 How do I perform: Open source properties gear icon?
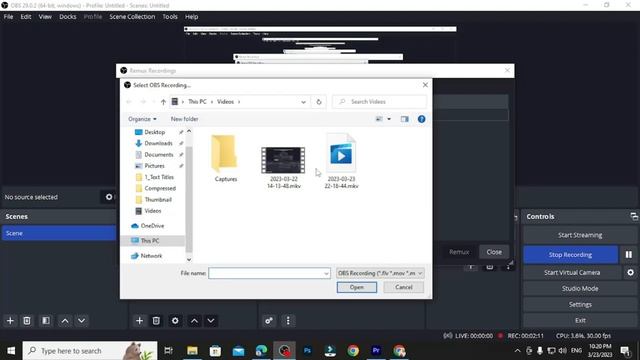point(175,321)
